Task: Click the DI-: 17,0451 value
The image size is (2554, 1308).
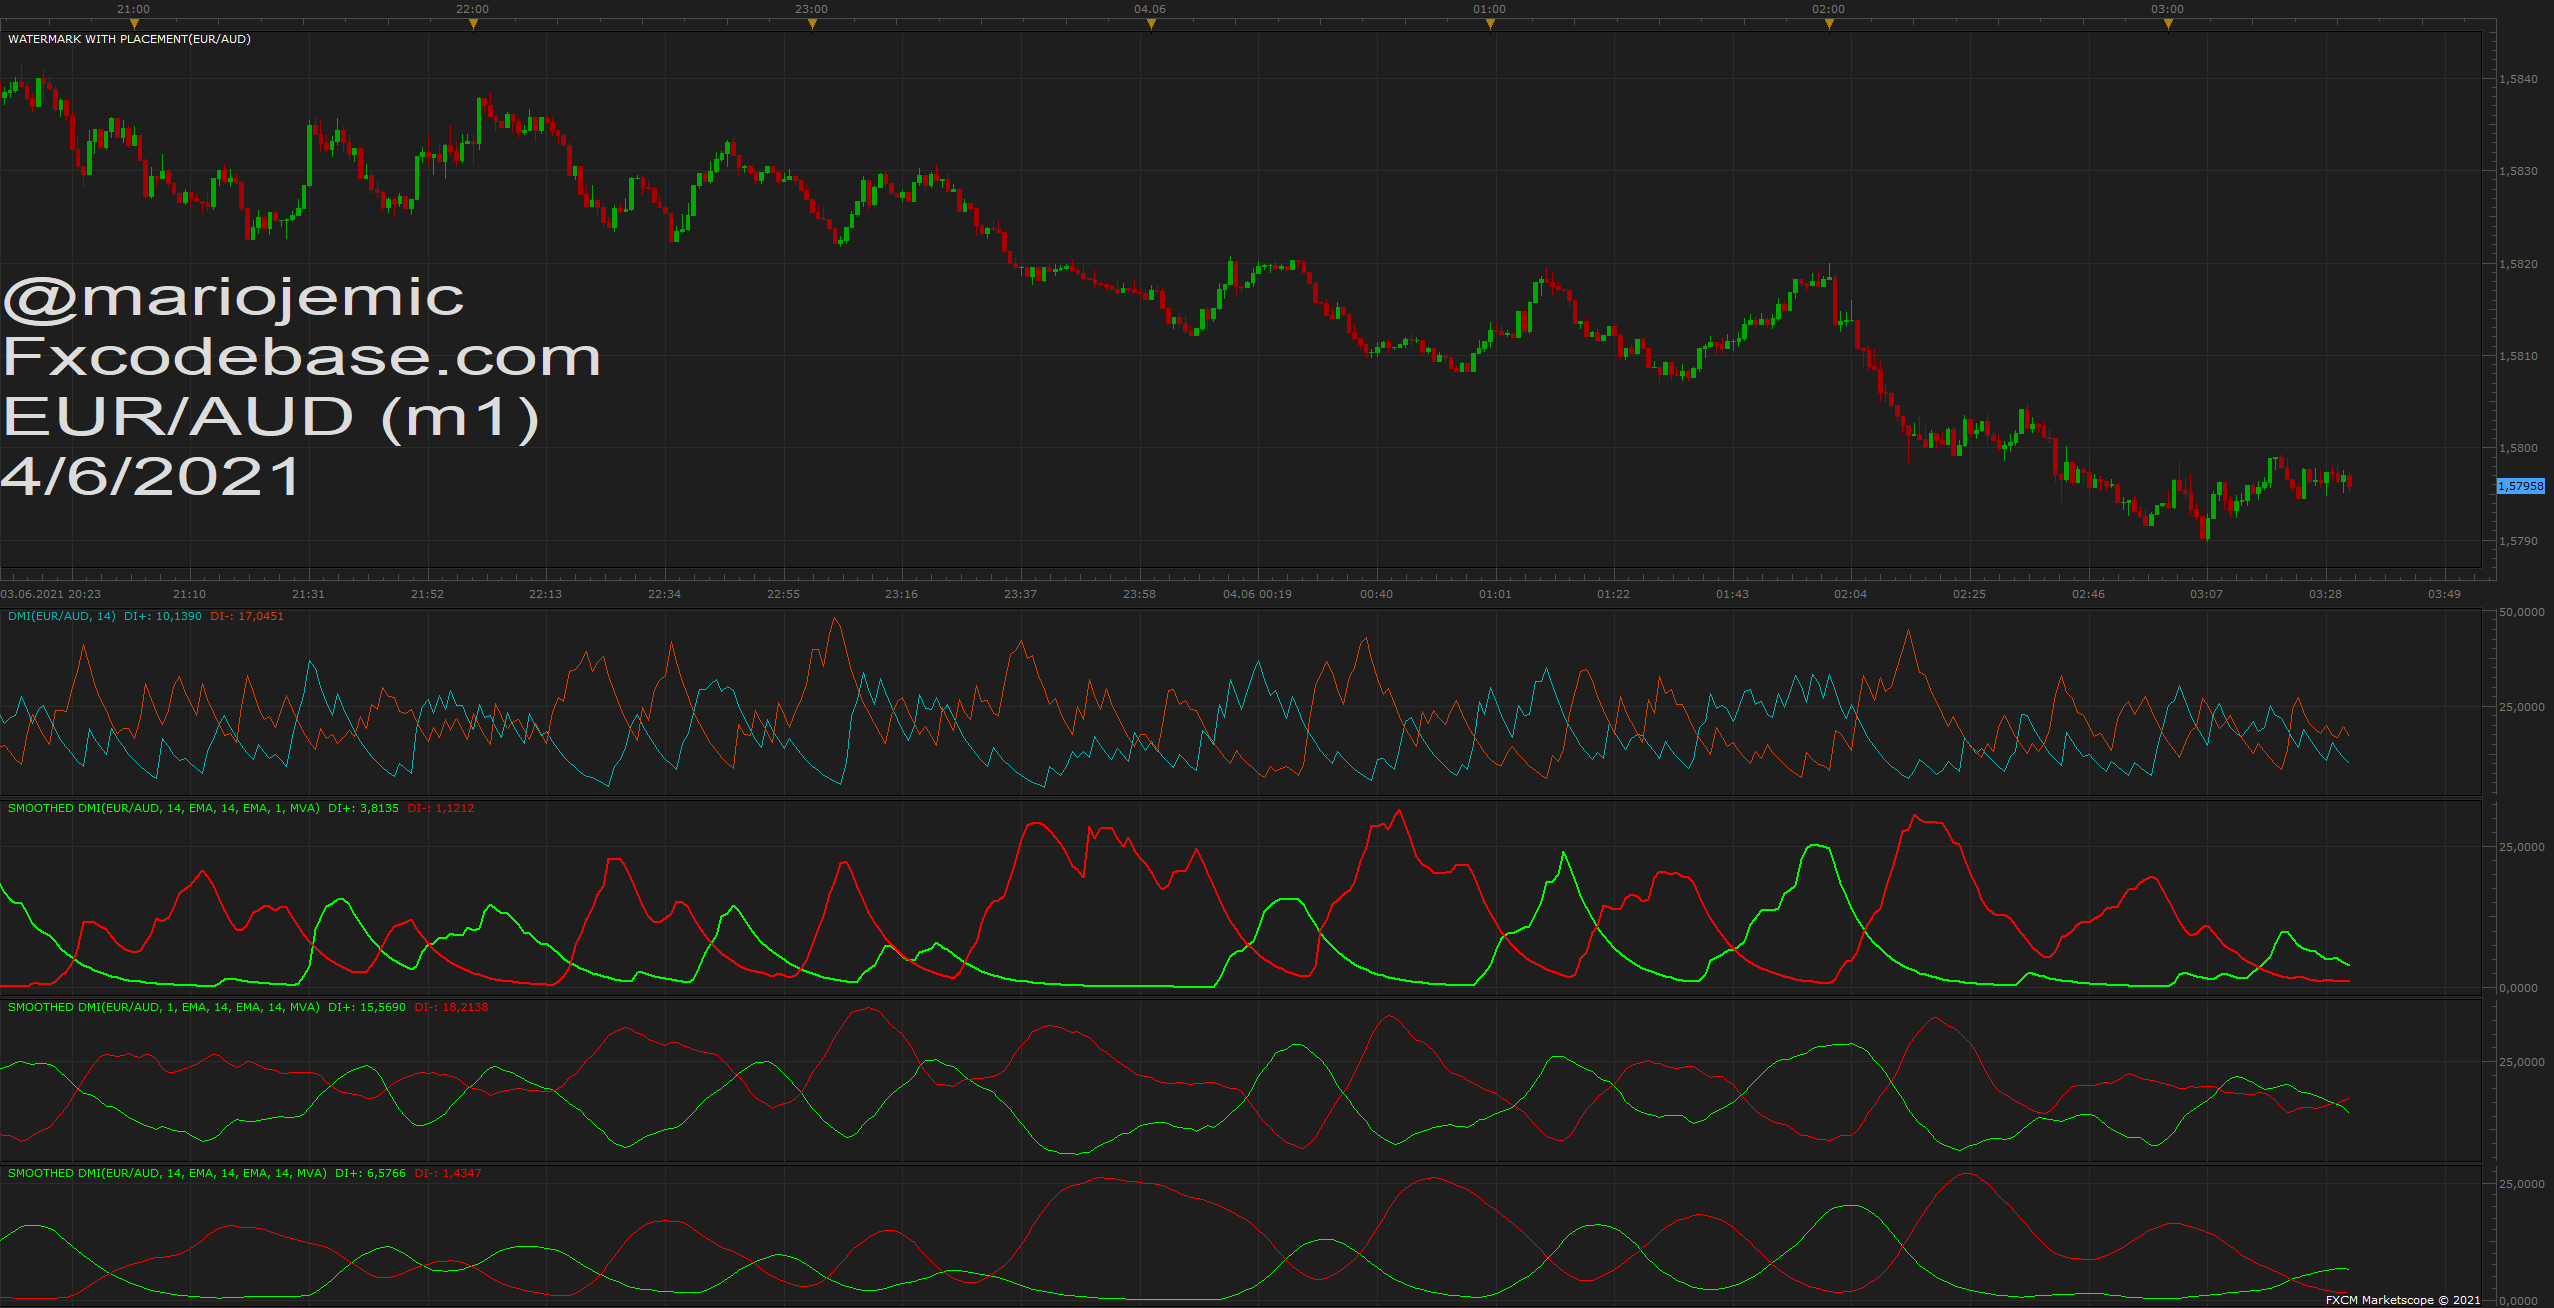Action: (x=247, y=616)
